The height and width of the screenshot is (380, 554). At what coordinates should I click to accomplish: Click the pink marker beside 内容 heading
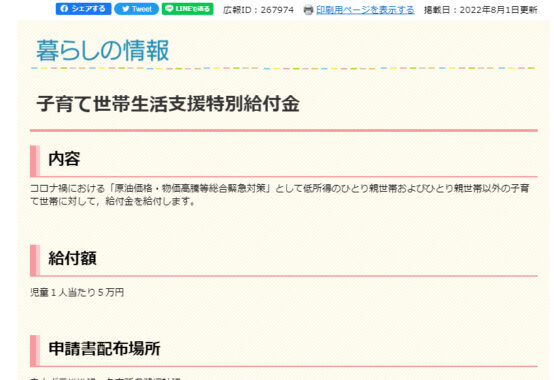click(35, 161)
